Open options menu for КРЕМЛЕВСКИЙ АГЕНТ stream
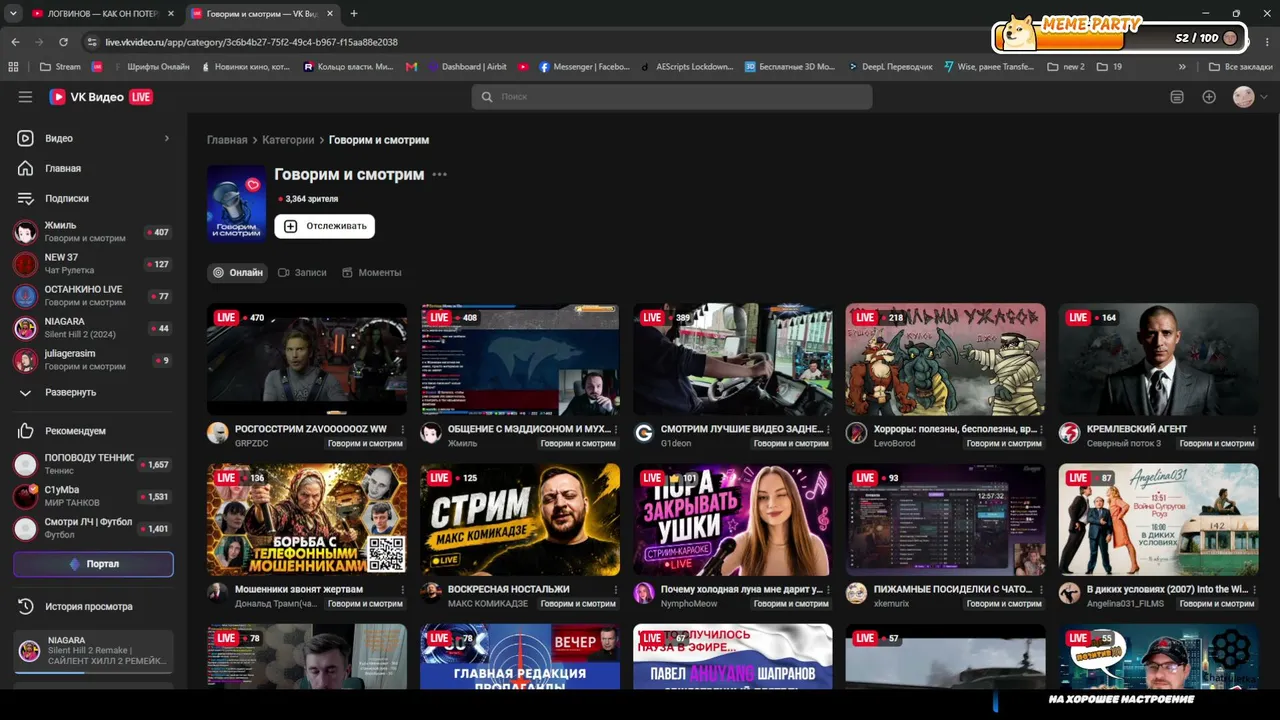This screenshot has height=720, width=1280. pyautogui.click(x=1255, y=429)
